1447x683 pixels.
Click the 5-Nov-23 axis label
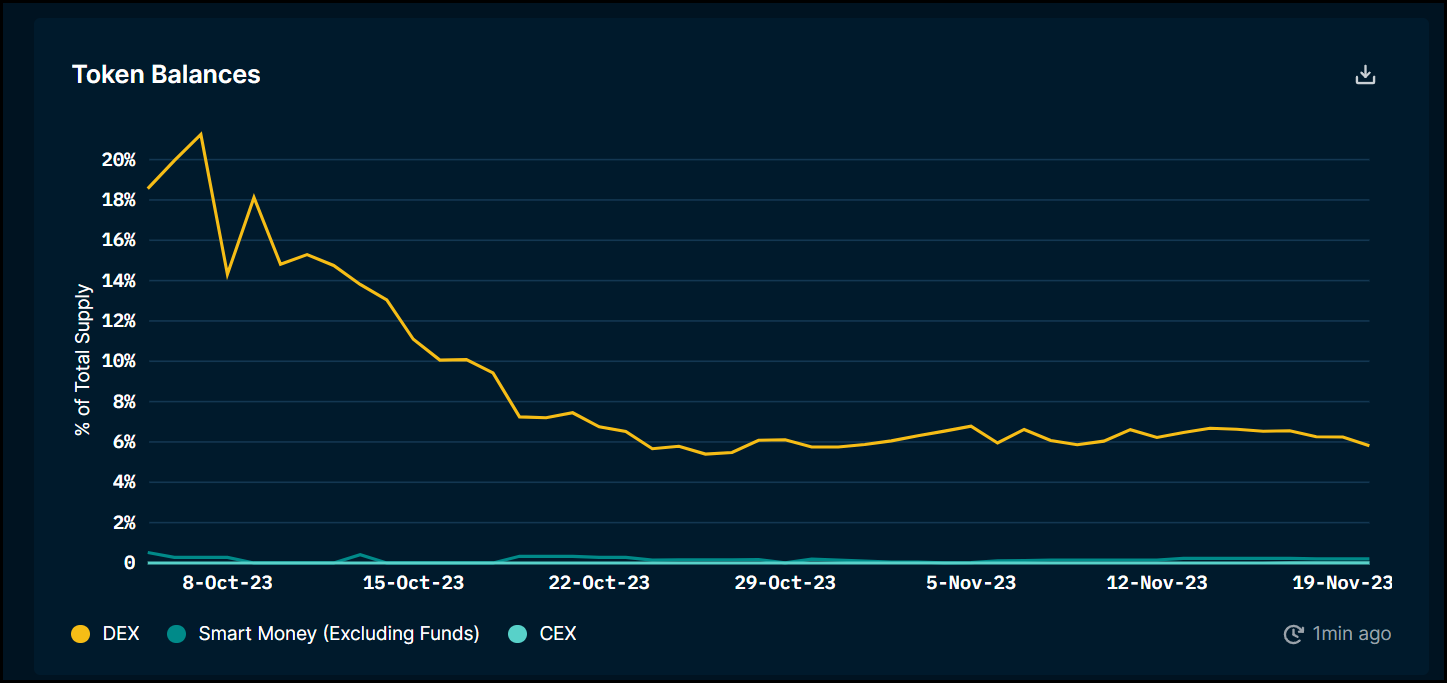coord(971,583)
